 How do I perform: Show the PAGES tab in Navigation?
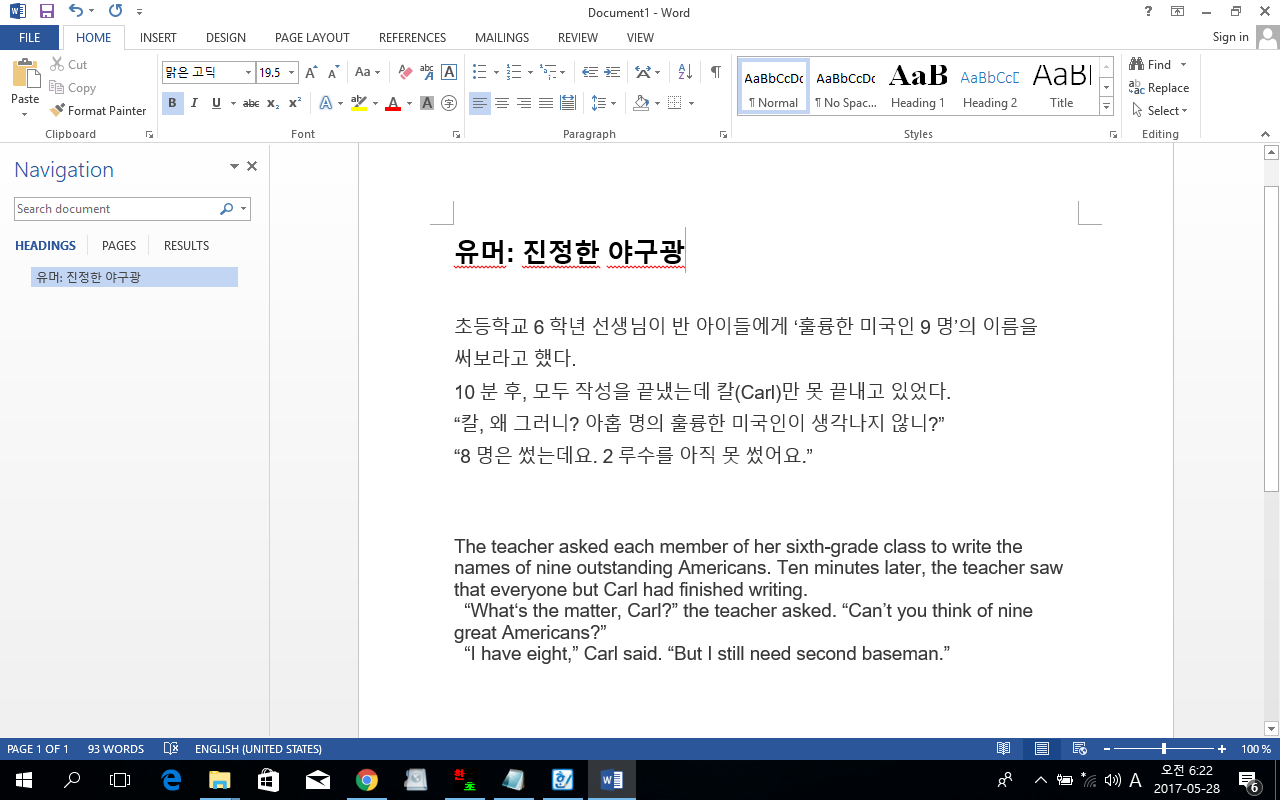pyautogui.click(x=119, y=246)
